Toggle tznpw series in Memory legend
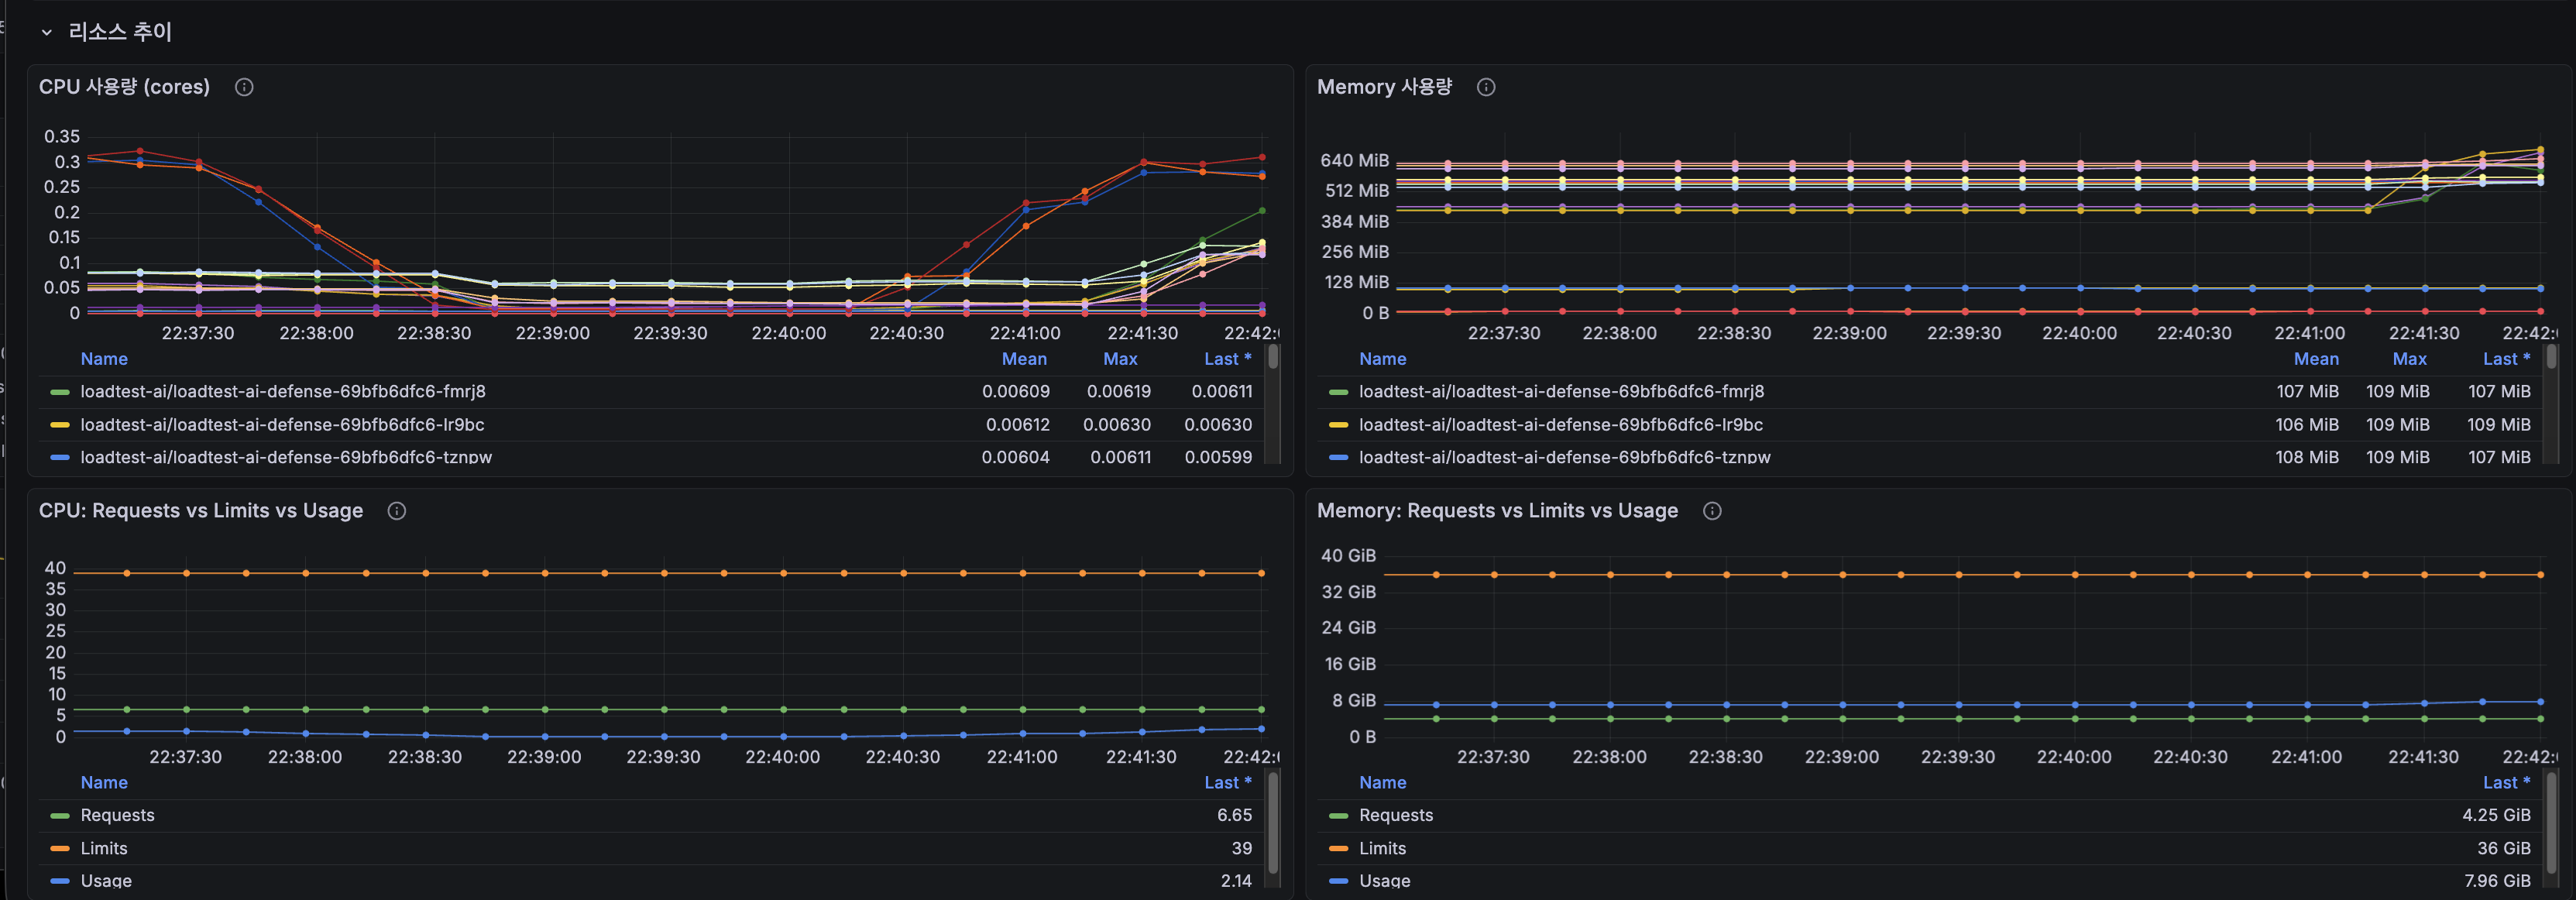This screenshot has width=2576, height=900. click(x=1564, y=457)
